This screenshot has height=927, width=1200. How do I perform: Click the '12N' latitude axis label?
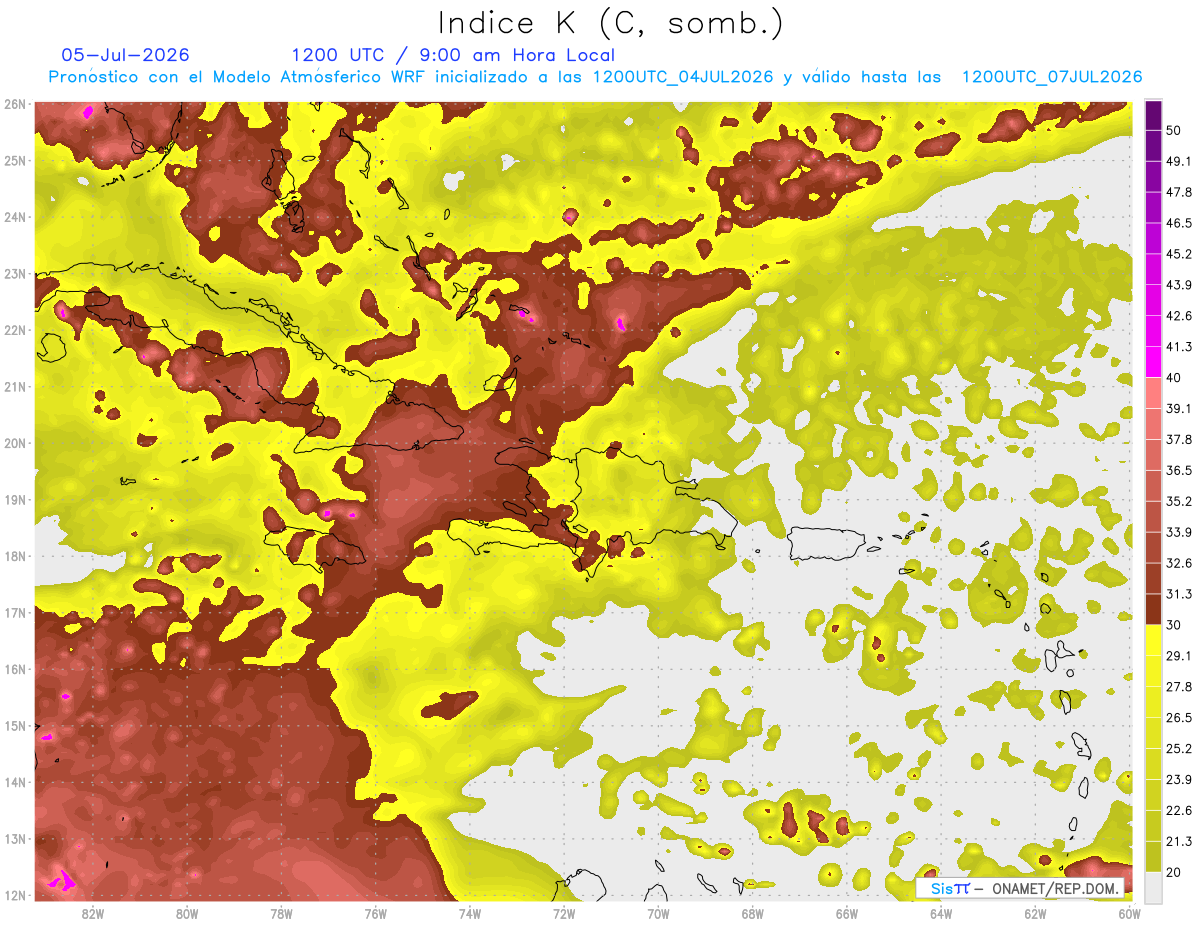[x=15, y=895]
